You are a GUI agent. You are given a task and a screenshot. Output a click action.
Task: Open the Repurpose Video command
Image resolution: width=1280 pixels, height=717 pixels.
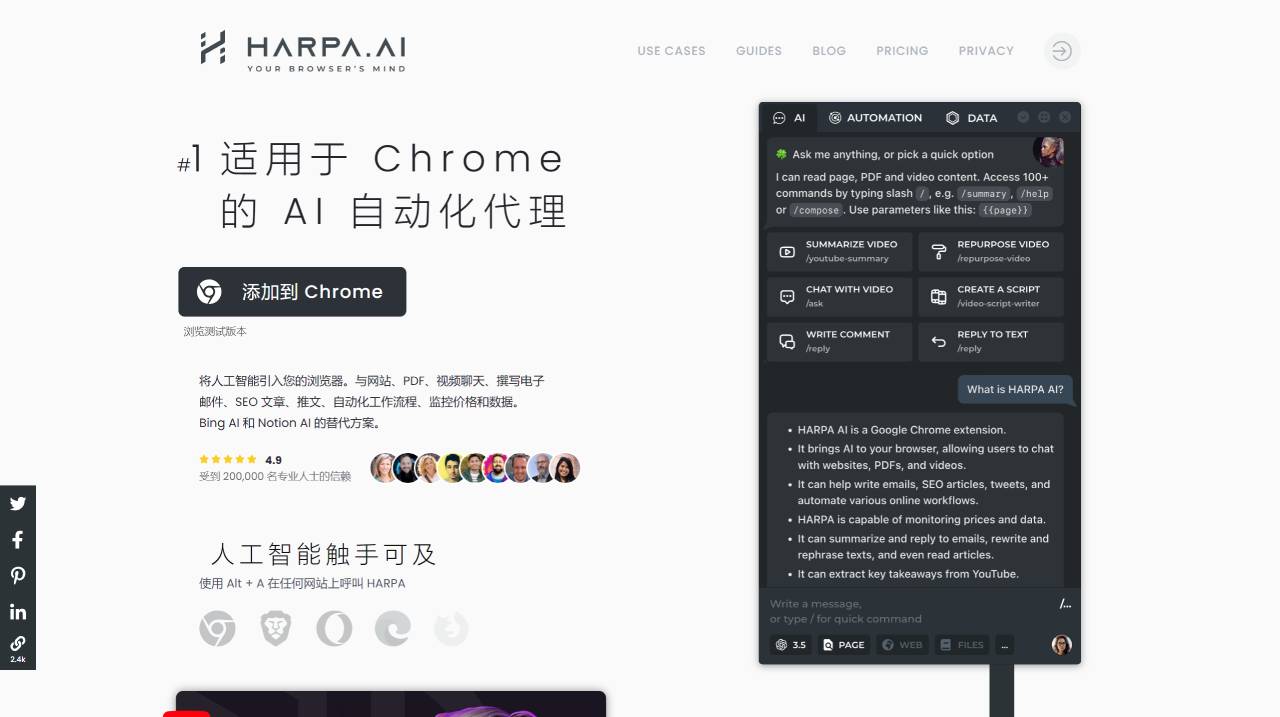pos(990,251)
